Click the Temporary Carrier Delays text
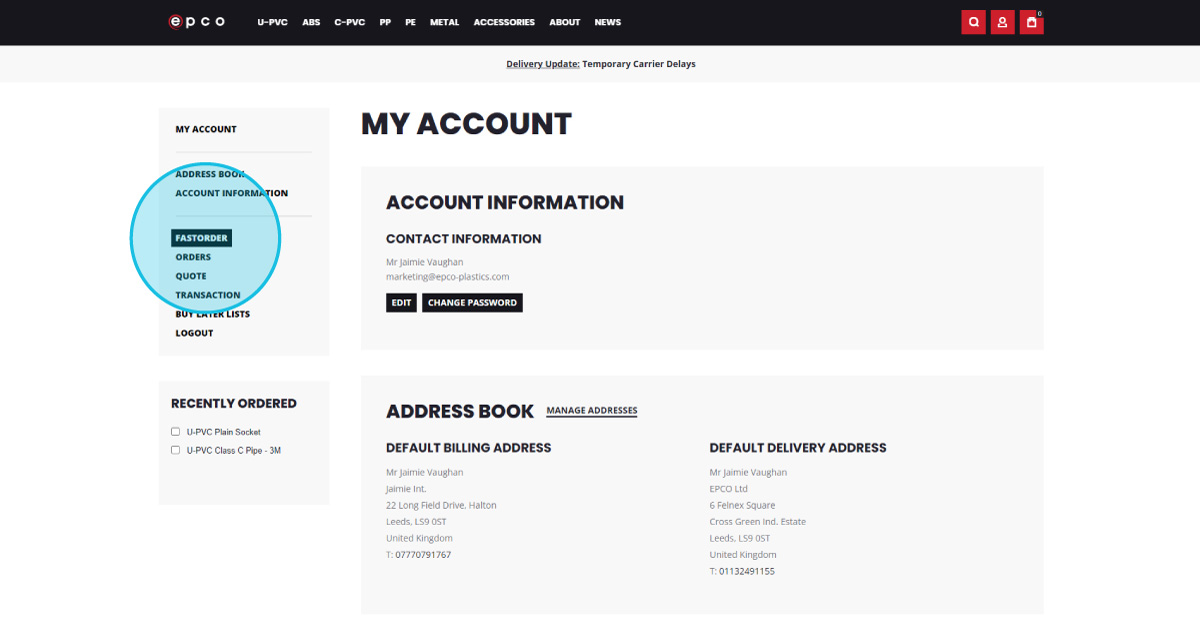The width and height of the screenshot is (1200, 624). [x=639, y=64]
